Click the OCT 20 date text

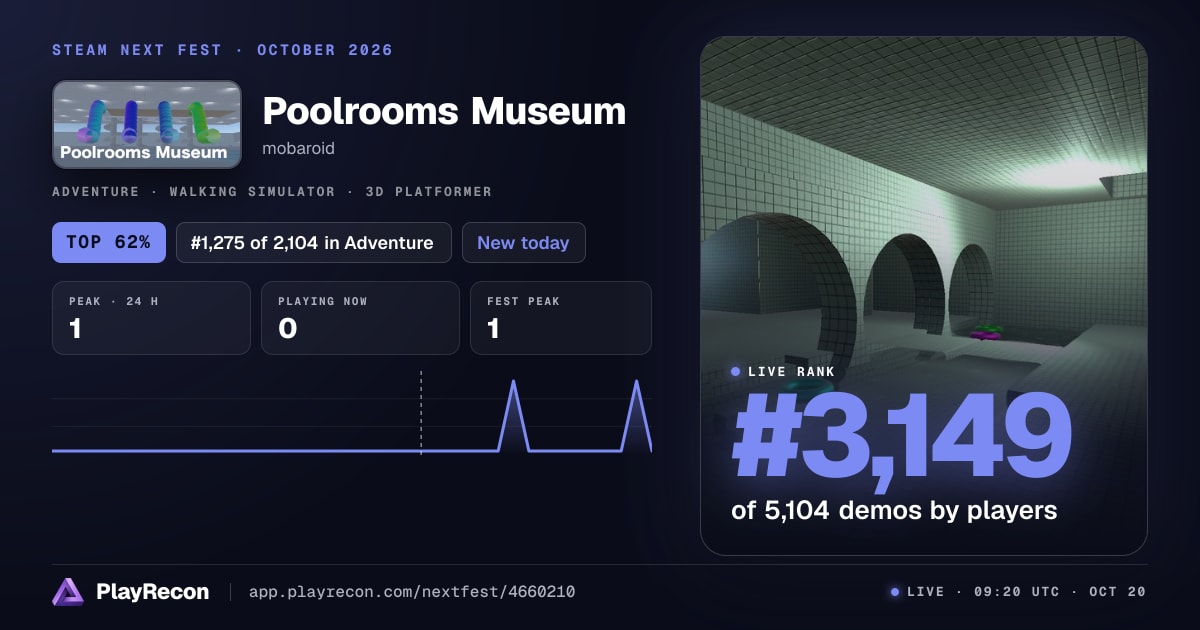point(1116,592)
